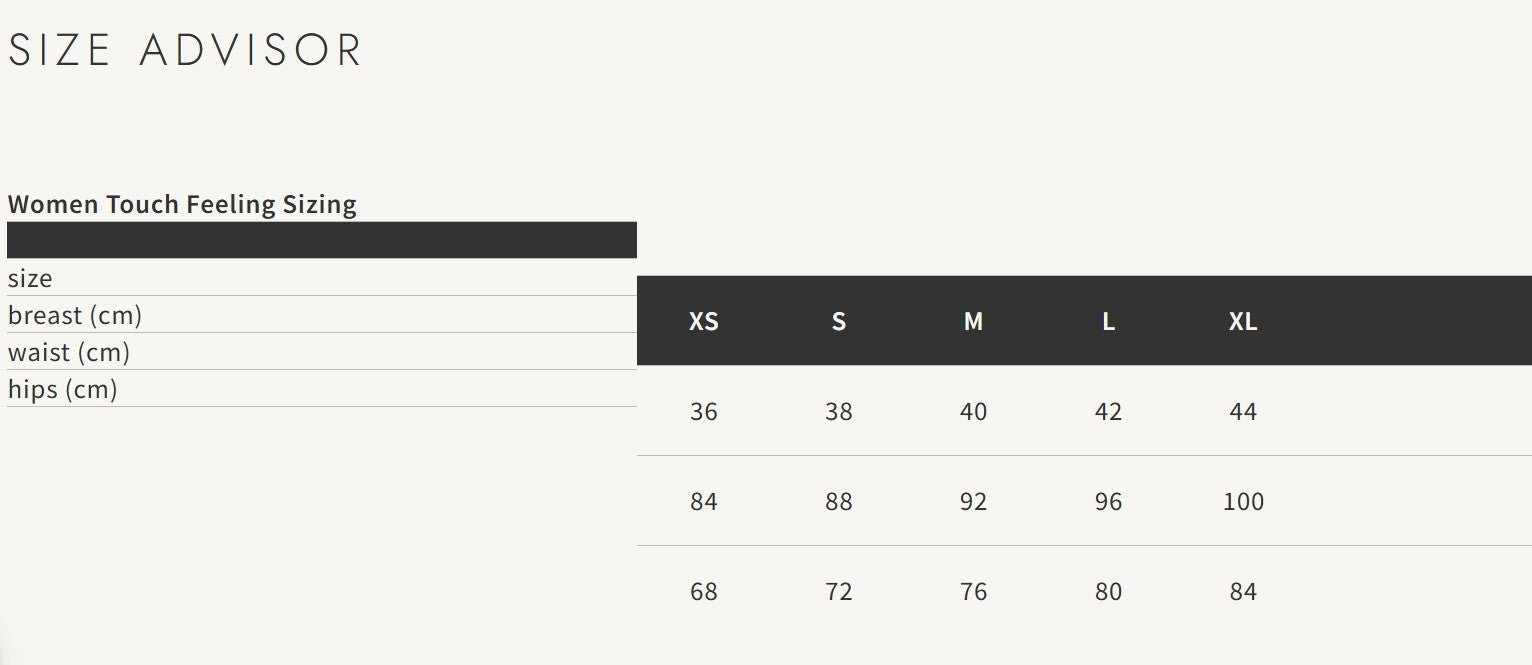1532x665 pixels.
Task: Select the 100 value under XL
Action: pos(1243,501)
